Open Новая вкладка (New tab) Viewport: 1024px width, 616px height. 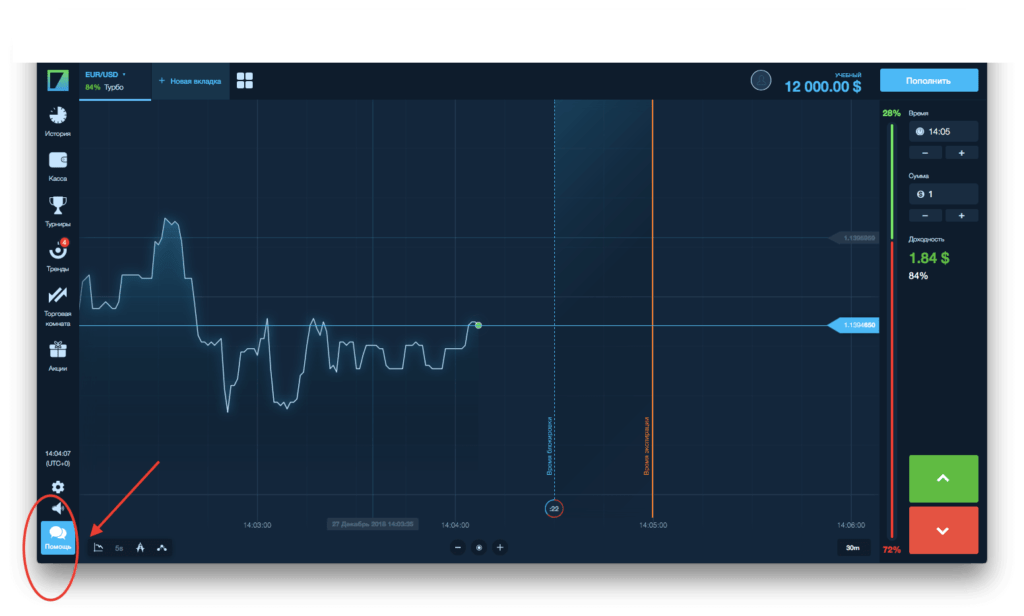pyautogui.click(x=189, y=80)
